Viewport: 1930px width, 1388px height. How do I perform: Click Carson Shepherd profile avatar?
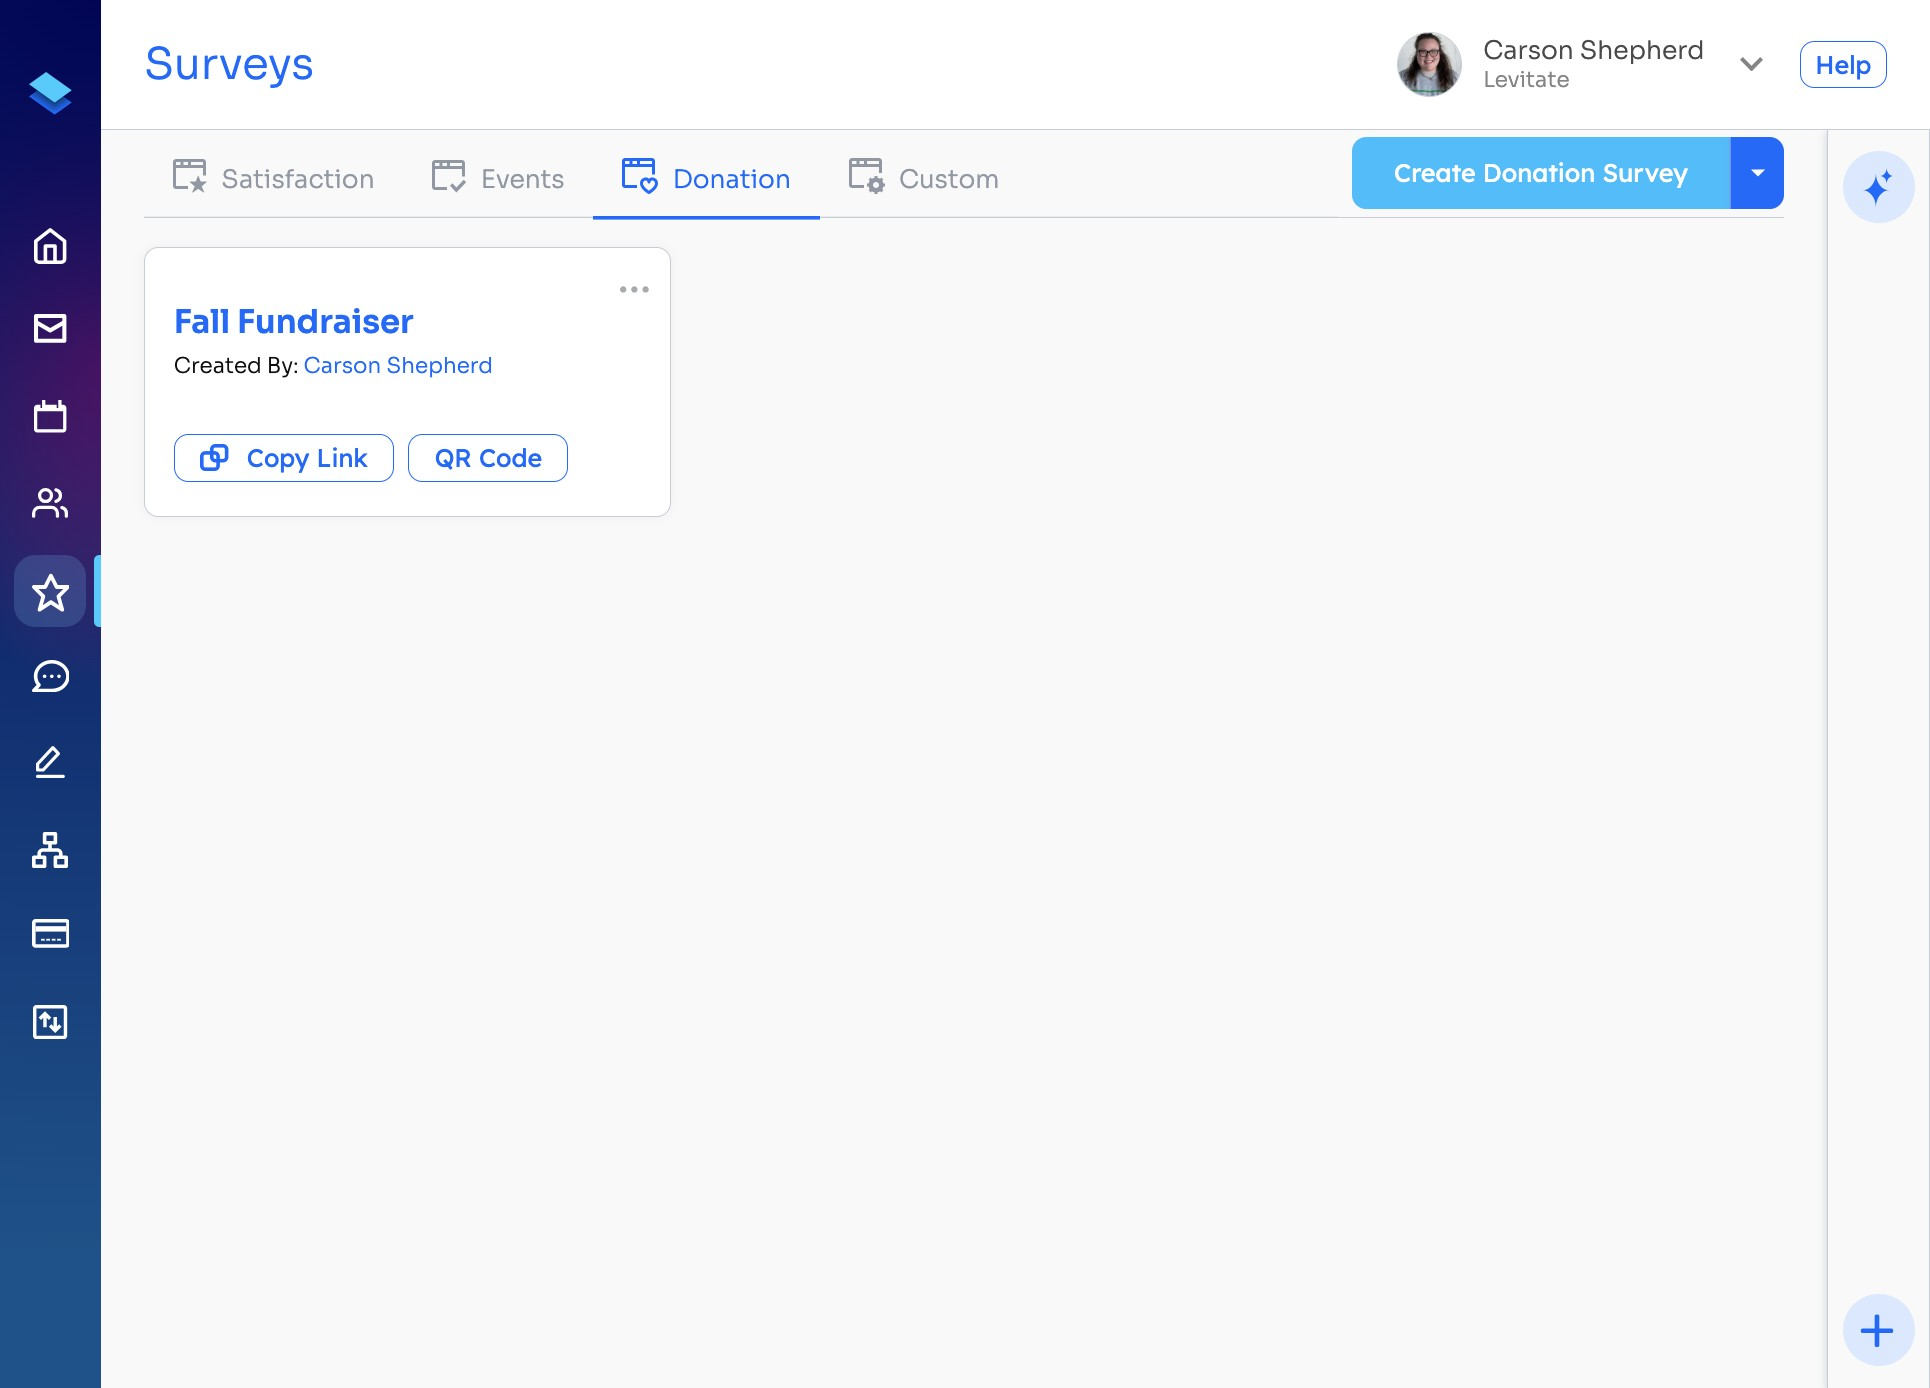1428,64
